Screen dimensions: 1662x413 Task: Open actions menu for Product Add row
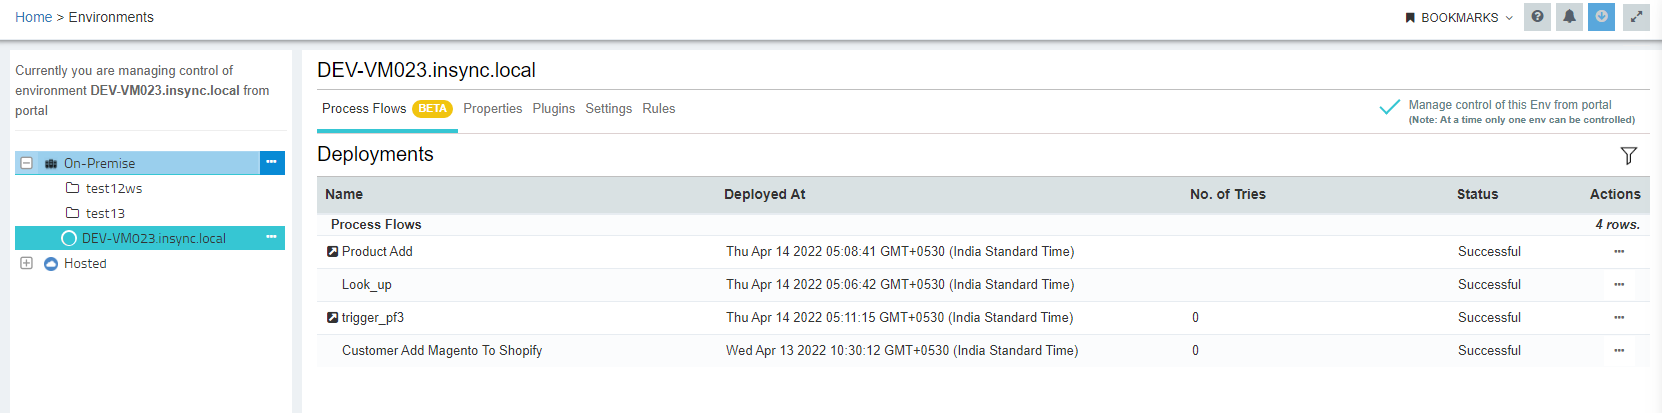pos(1618,252)
